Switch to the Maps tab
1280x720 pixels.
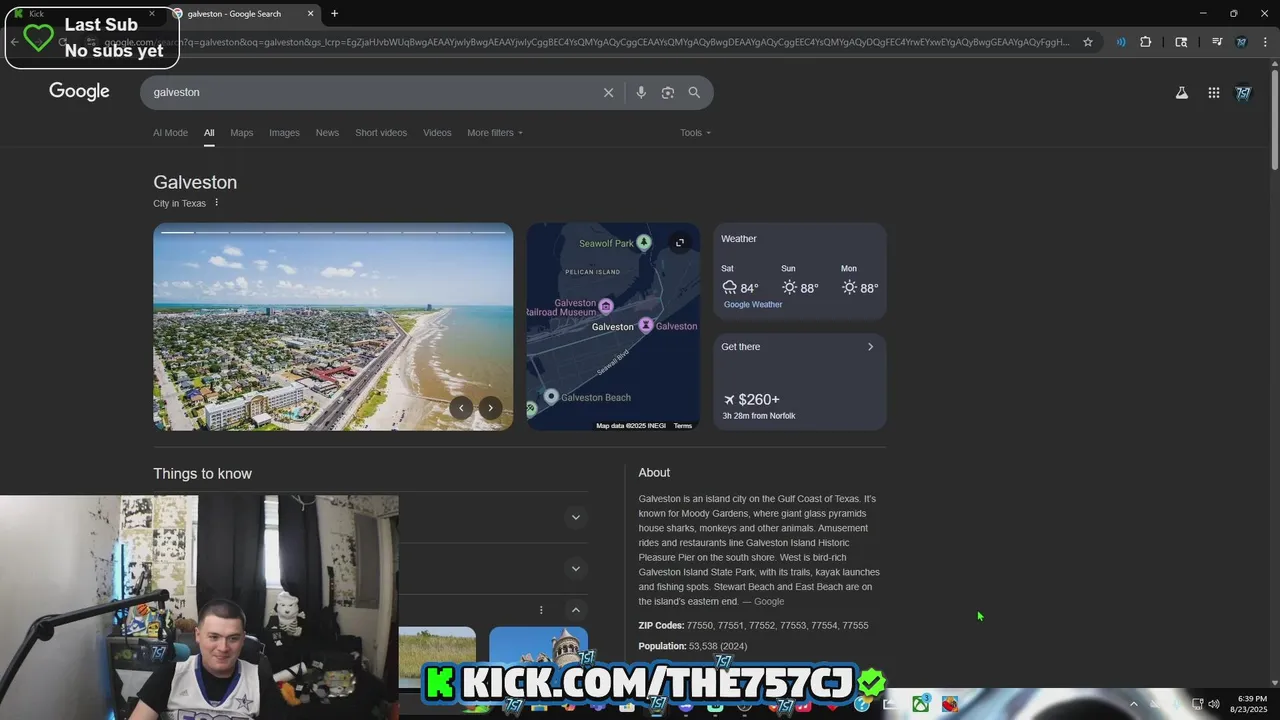(x=241, y=133)
